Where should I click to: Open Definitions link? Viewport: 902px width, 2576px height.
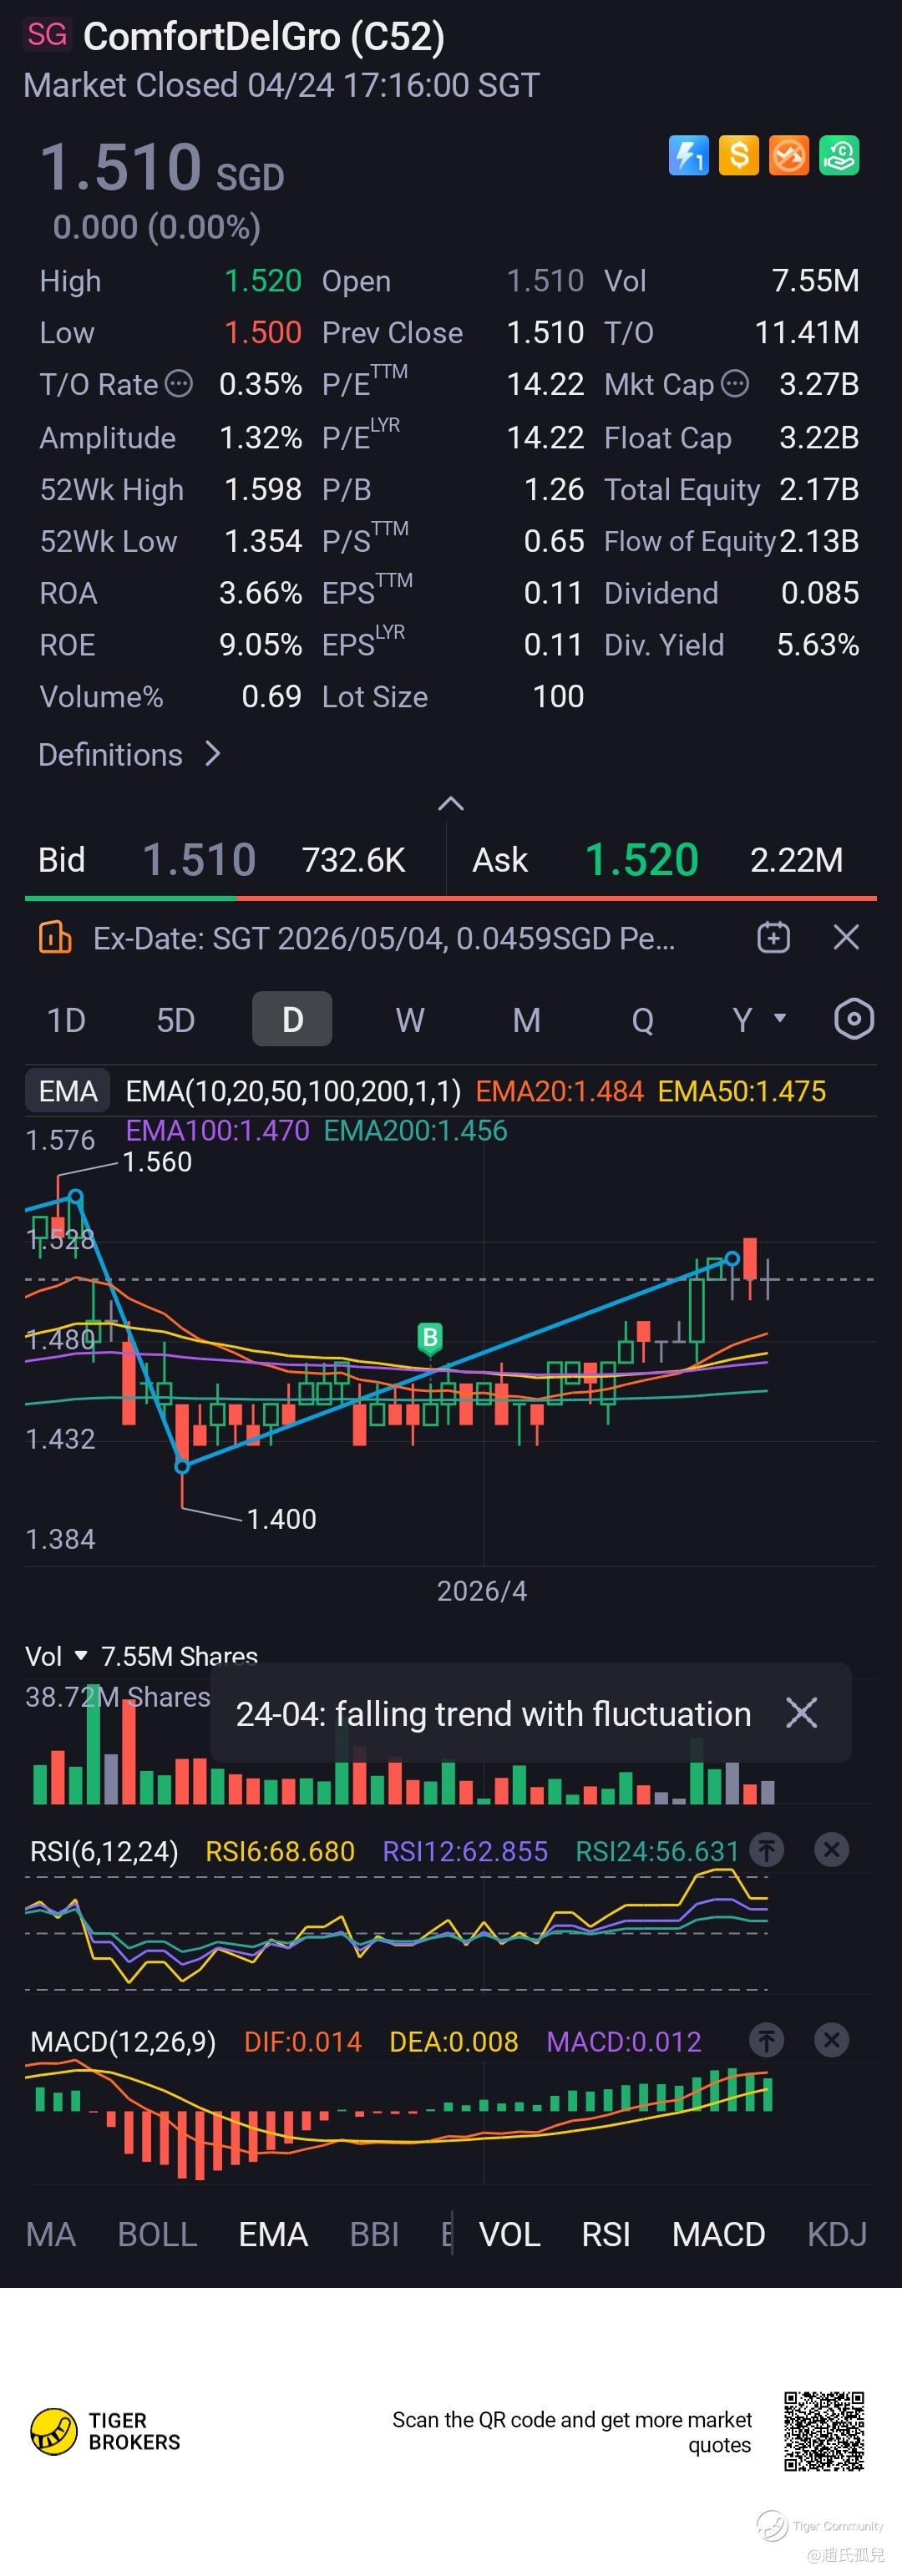[129, 754]
